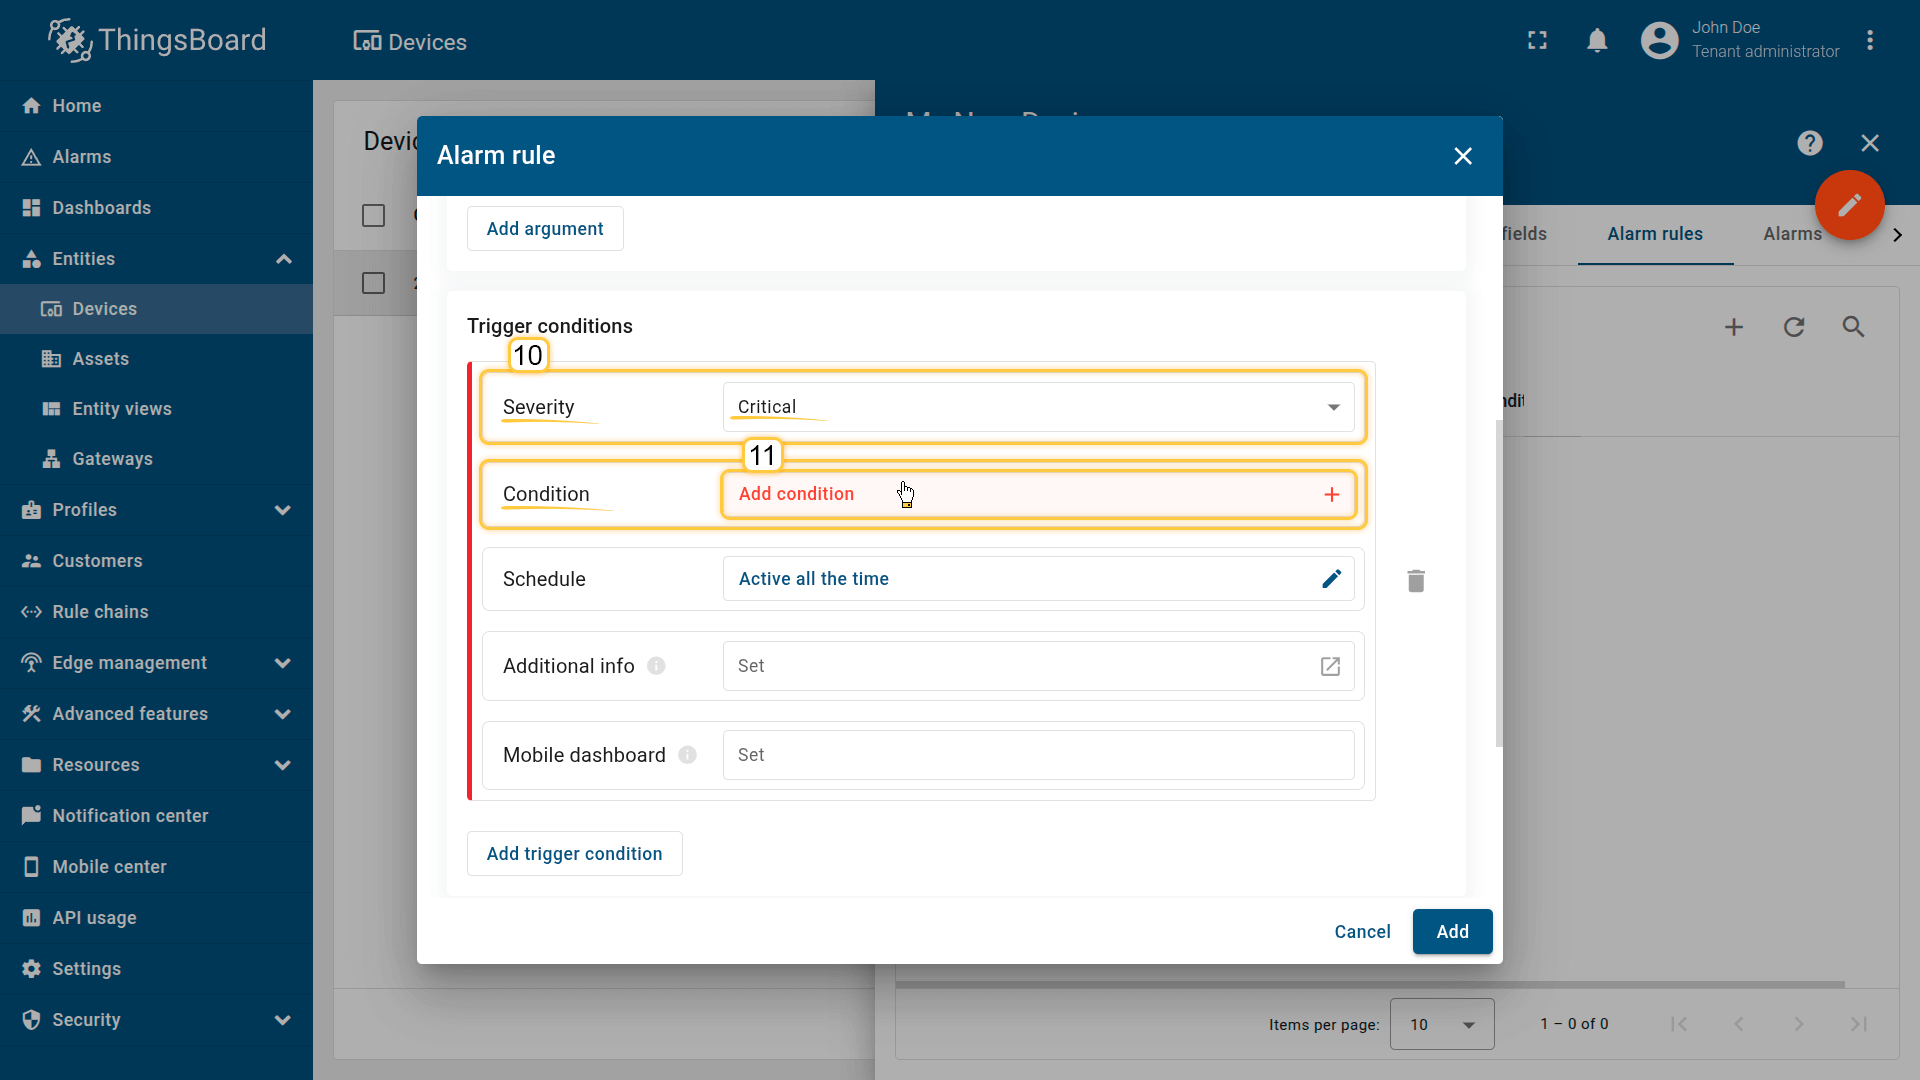Delete the trigger condition using trash icon
This screenshot has height=1080, width=1920.
1415,580
